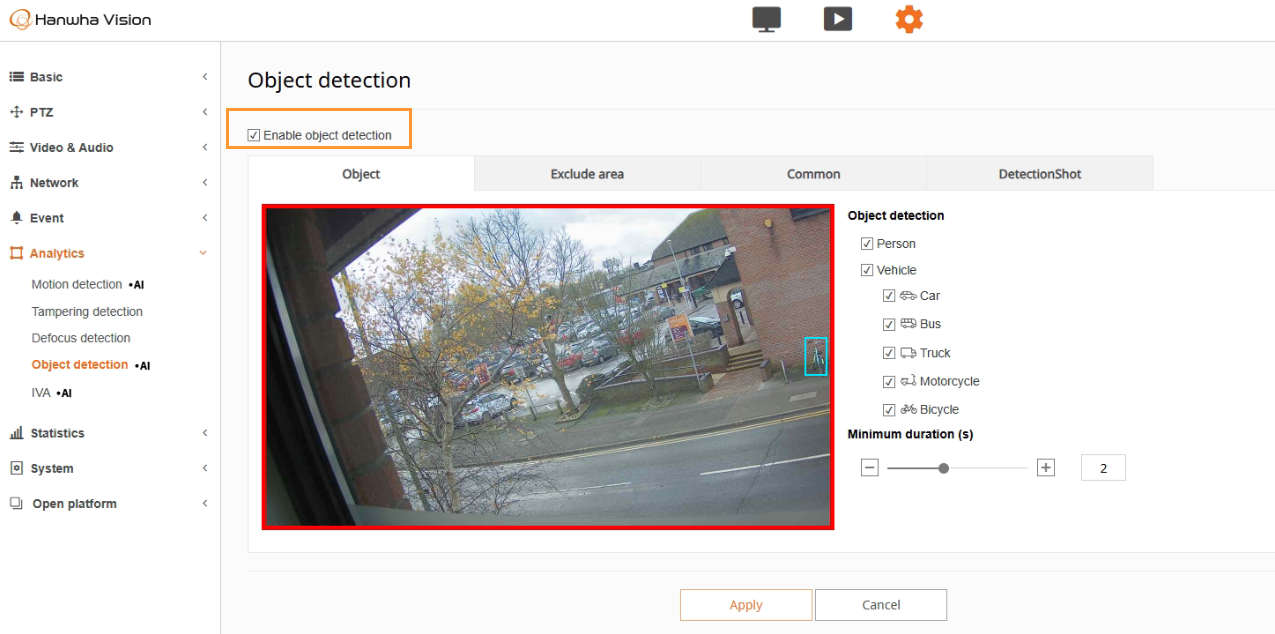This screenshot has width=1275, height=634.
Task: Click the Network icon in sidebar
Action: click(16, 183)
